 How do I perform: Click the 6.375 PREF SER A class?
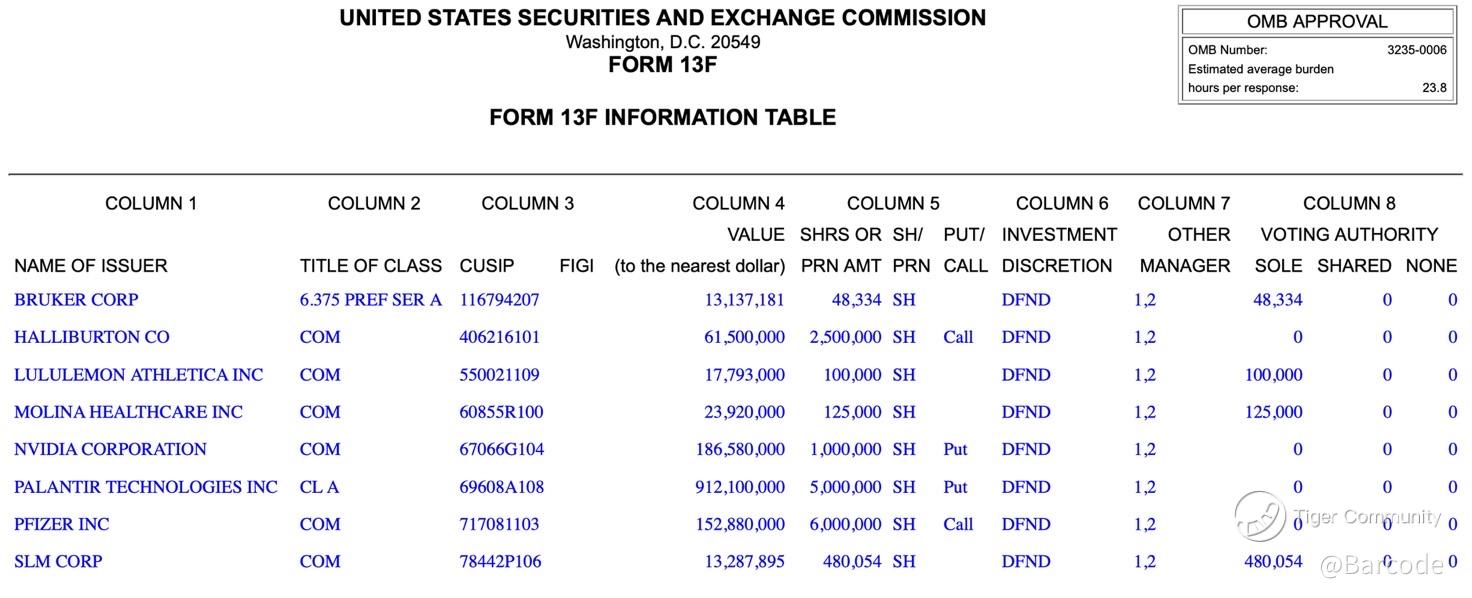370,300
